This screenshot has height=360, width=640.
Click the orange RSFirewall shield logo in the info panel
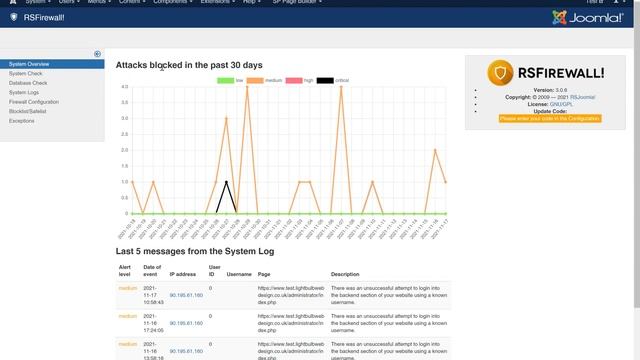tap(500, 73)
